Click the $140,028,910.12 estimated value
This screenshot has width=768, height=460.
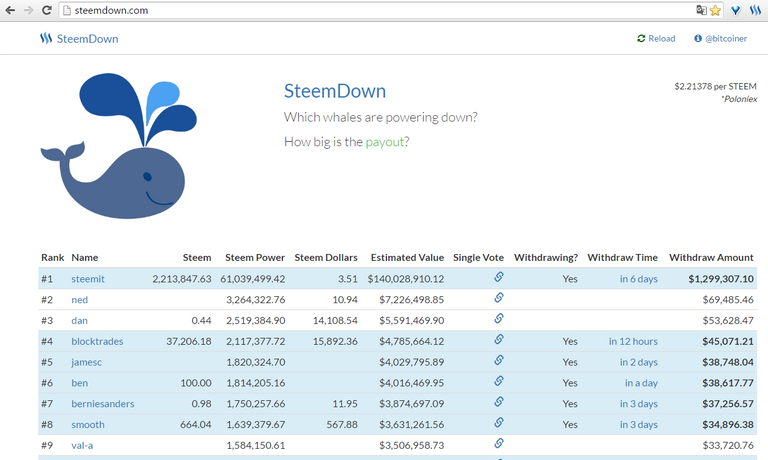pyautogui.click(x=406, y=279)
